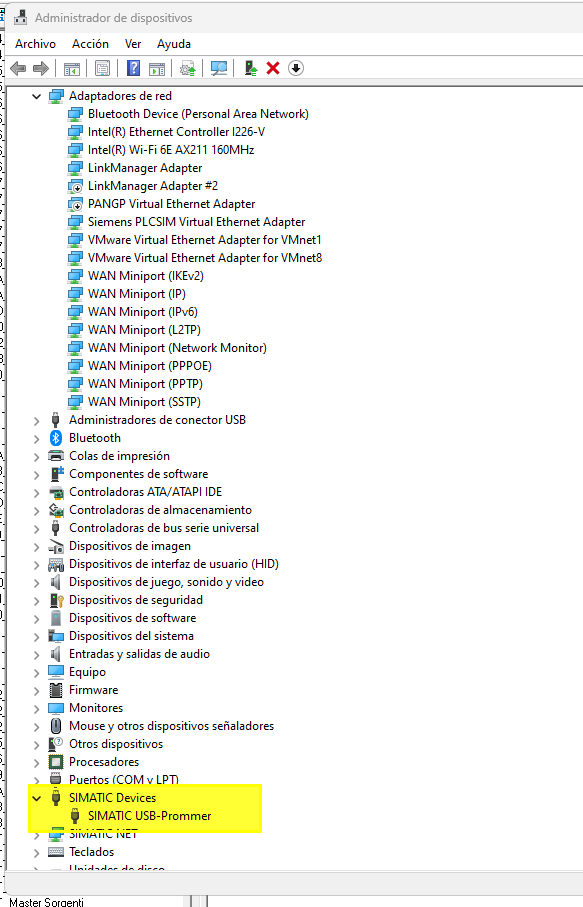Click the blue question mark Help icon
This screenshot has height=907, width=583.
pos(134,68)
